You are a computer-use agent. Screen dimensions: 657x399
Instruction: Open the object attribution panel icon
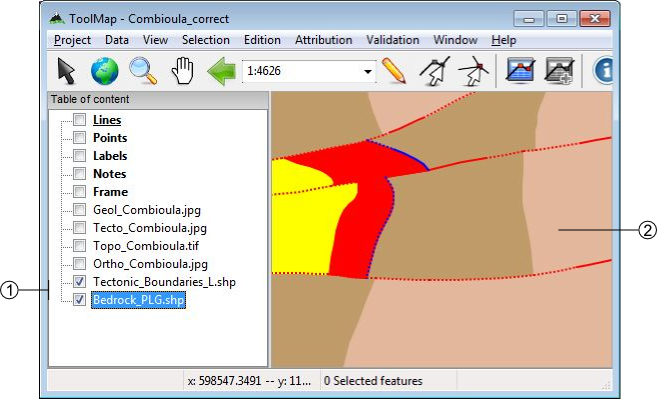pyautogui.click(x=520, y=70)
